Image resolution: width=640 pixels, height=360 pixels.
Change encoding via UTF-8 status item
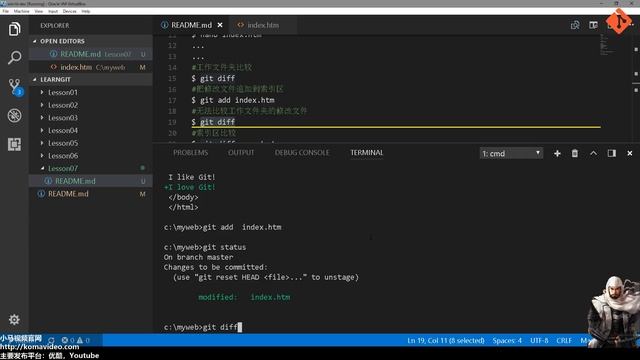pos(539,340)
